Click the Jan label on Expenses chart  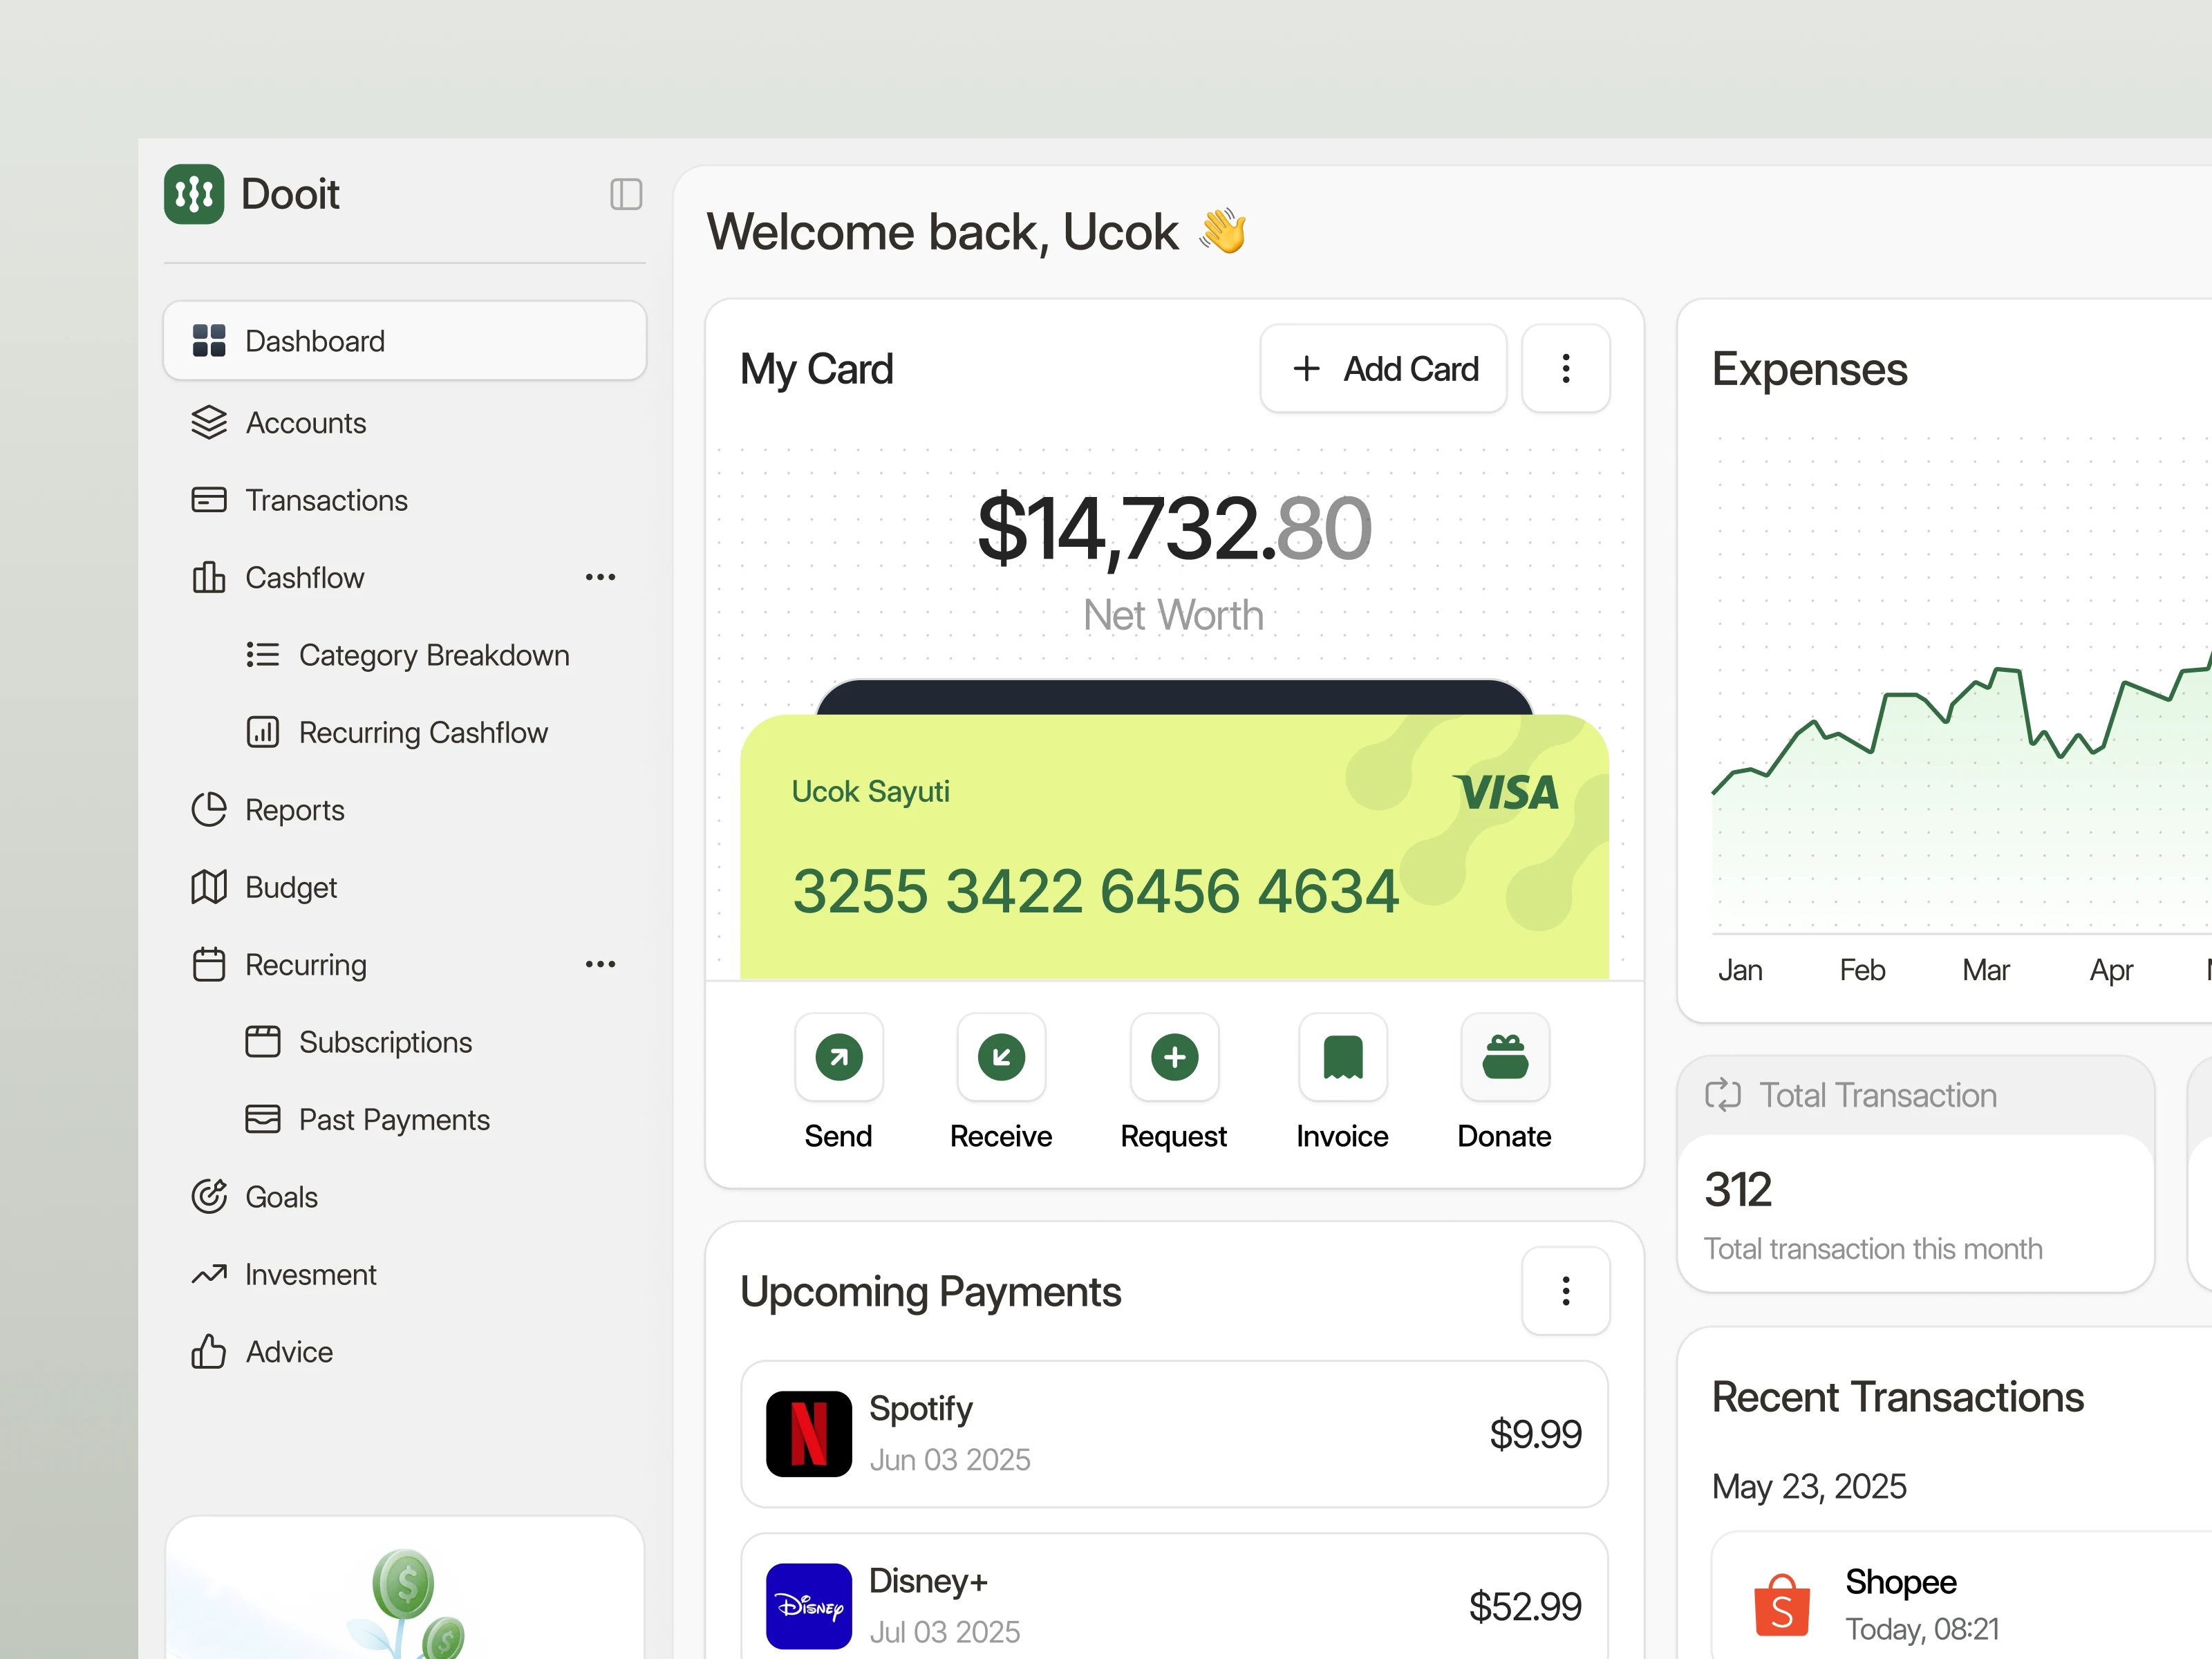click(1740, 970)
